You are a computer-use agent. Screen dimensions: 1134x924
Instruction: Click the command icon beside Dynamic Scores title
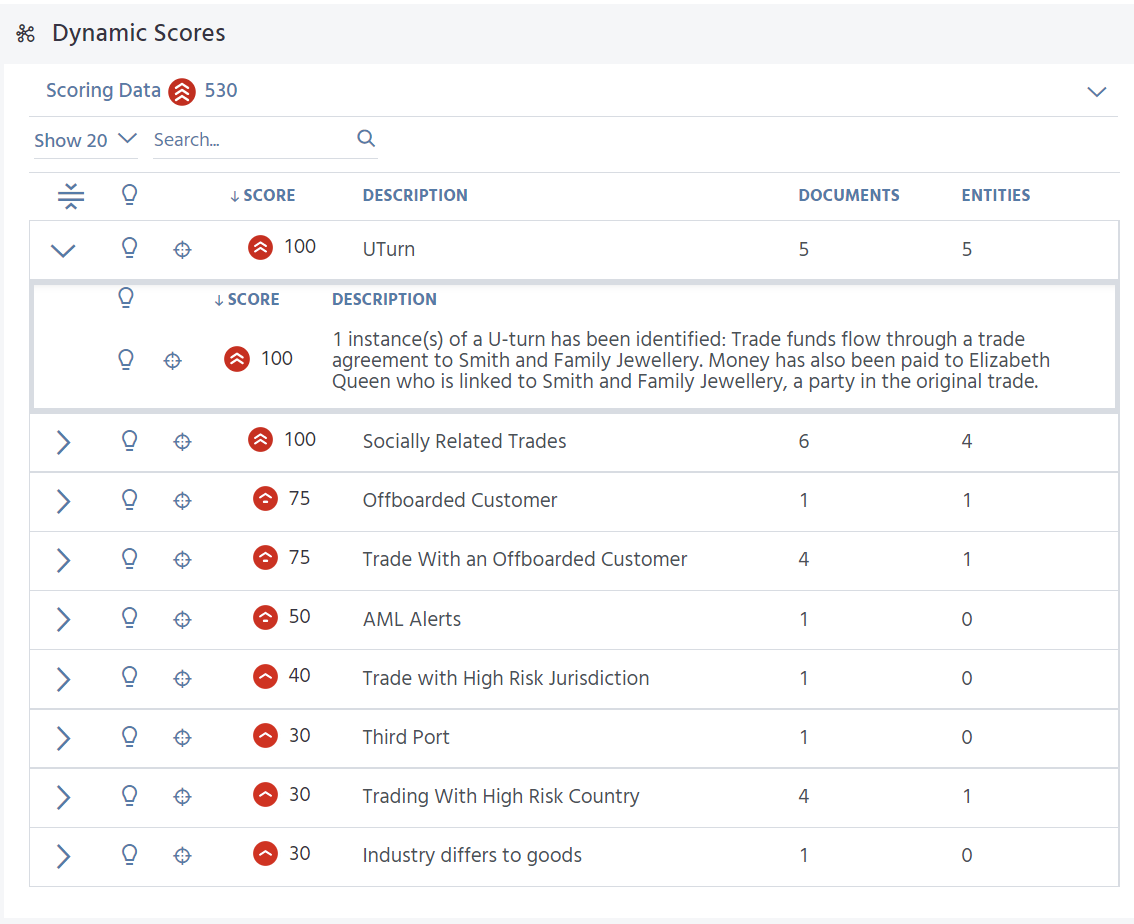pos(25,32)
